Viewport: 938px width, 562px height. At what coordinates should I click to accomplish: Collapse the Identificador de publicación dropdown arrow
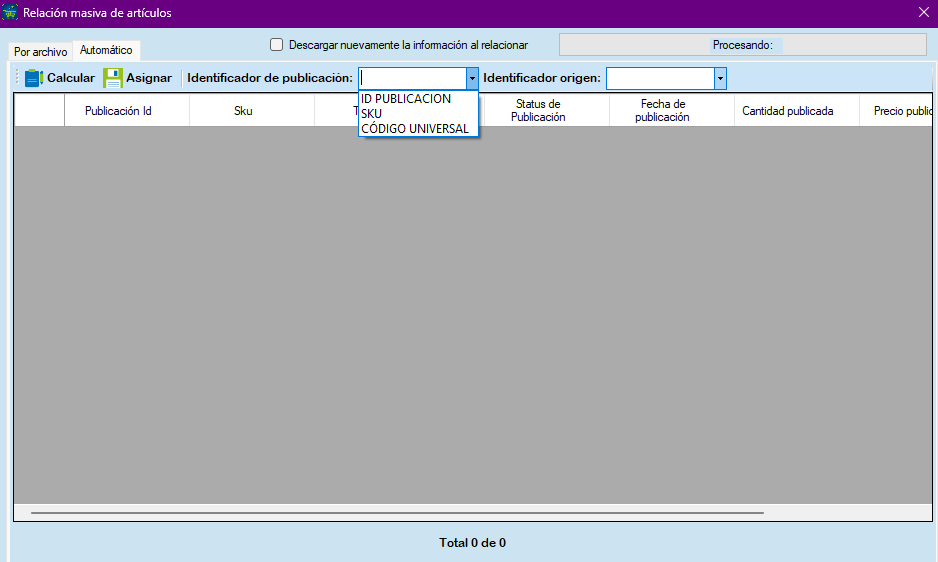coord(472,79)
